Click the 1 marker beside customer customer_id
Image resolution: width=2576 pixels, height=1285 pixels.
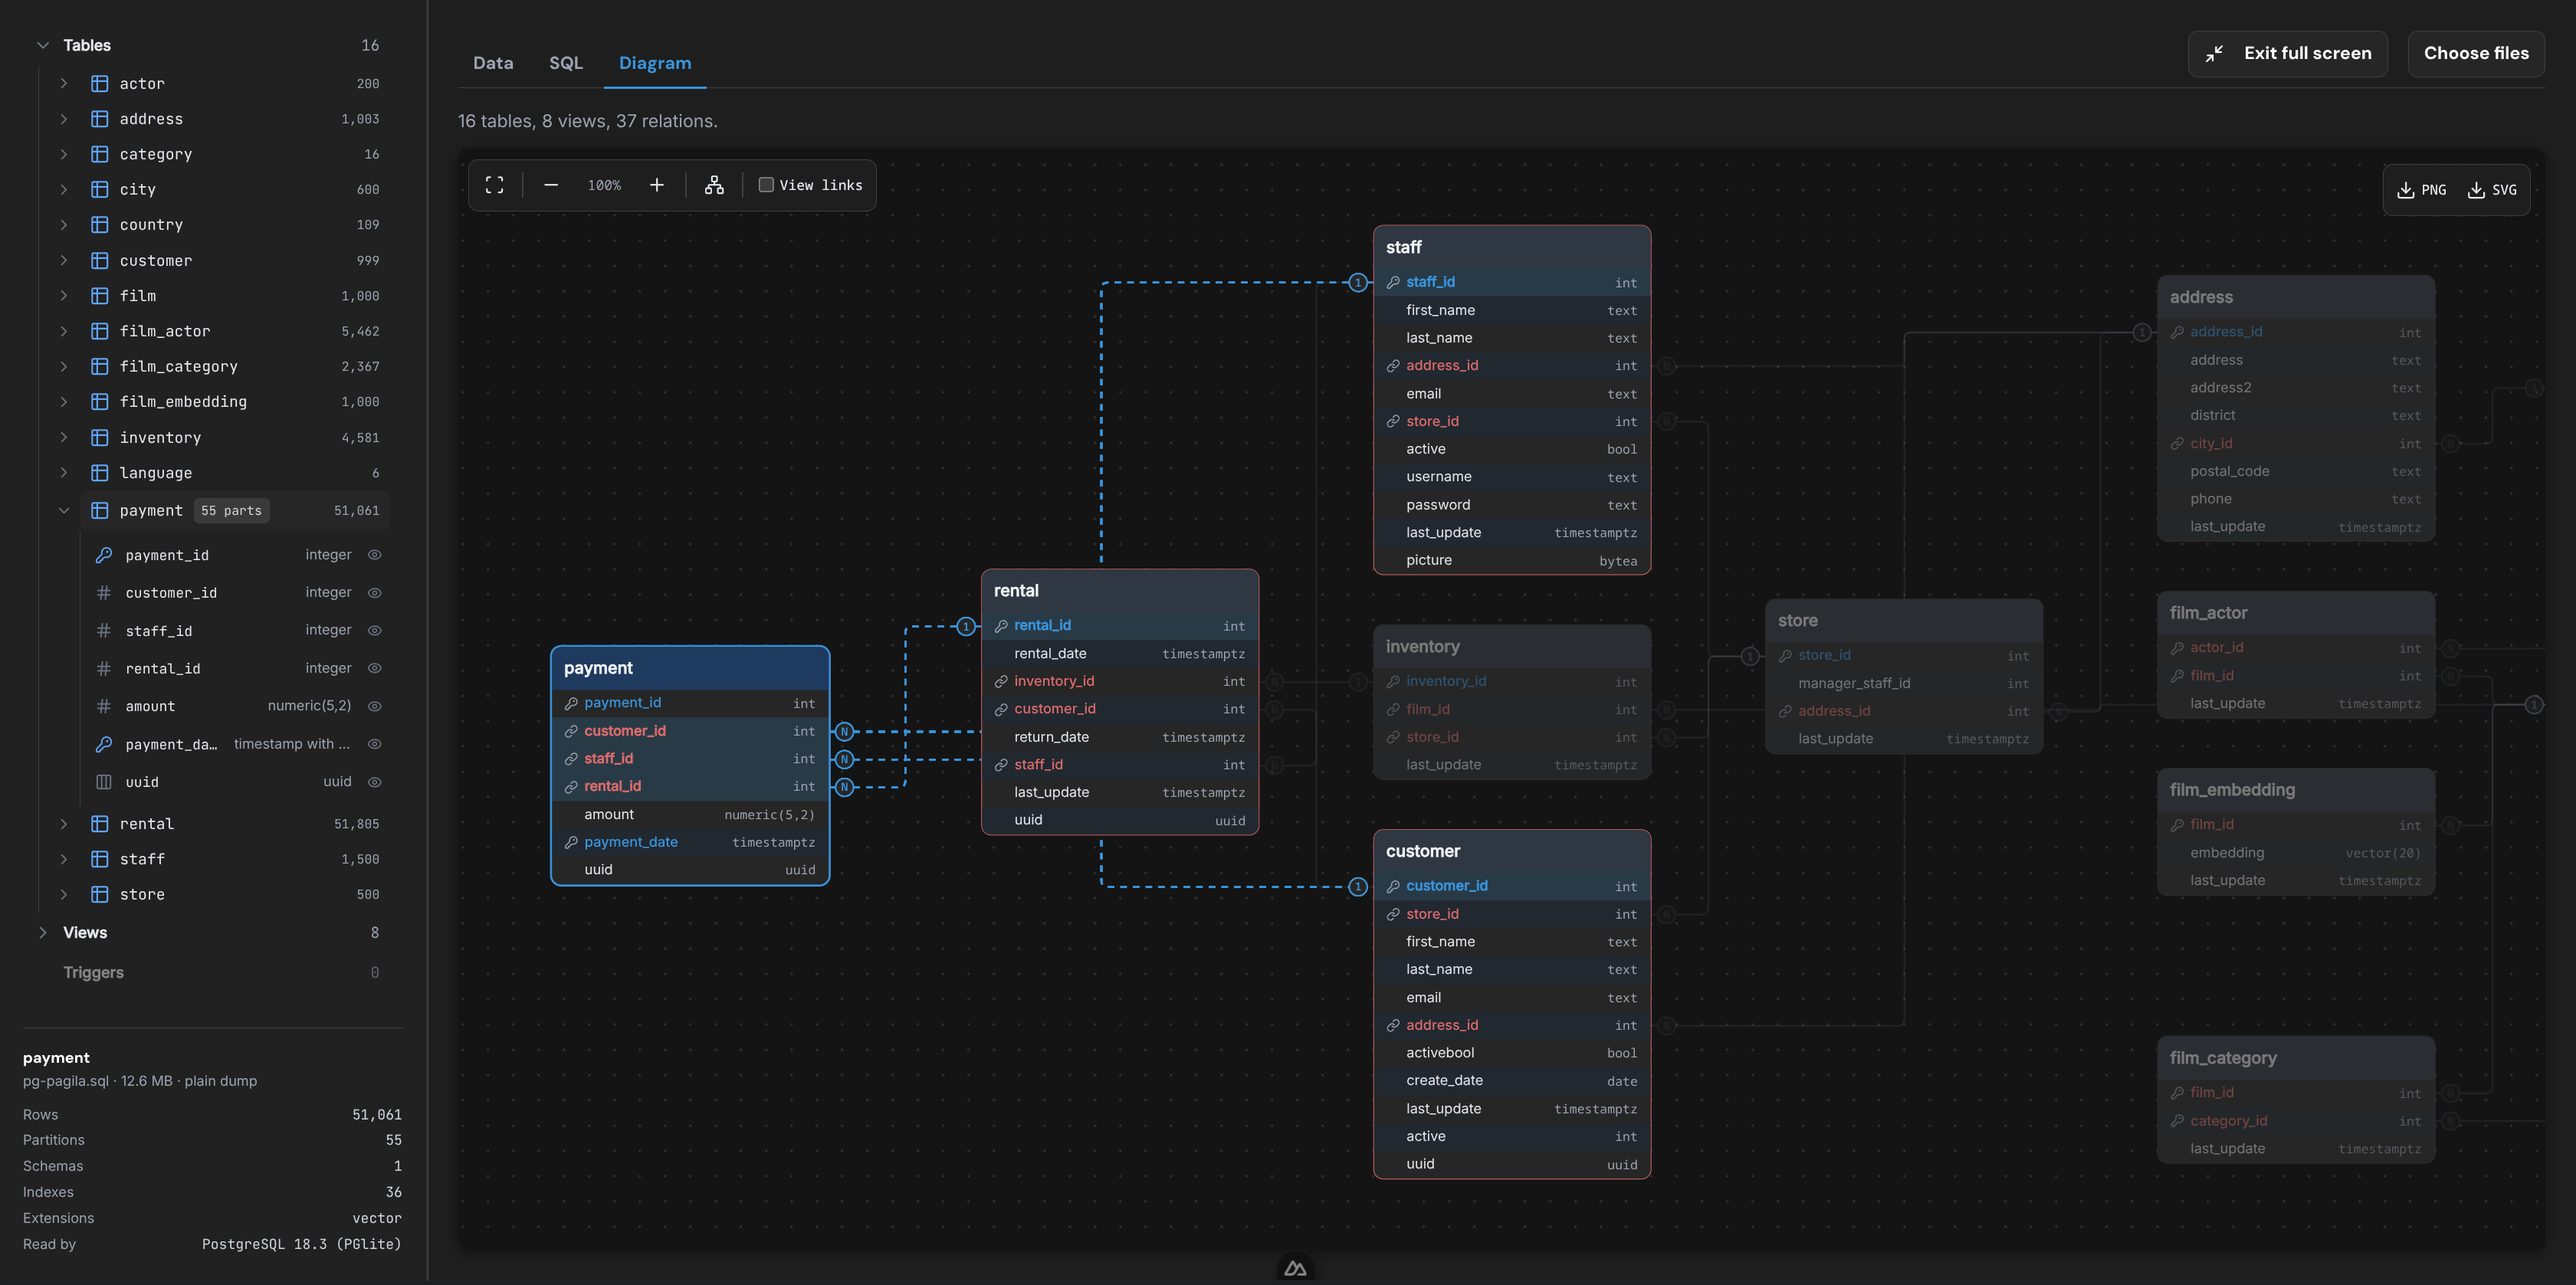click(x=1358, y=887)
